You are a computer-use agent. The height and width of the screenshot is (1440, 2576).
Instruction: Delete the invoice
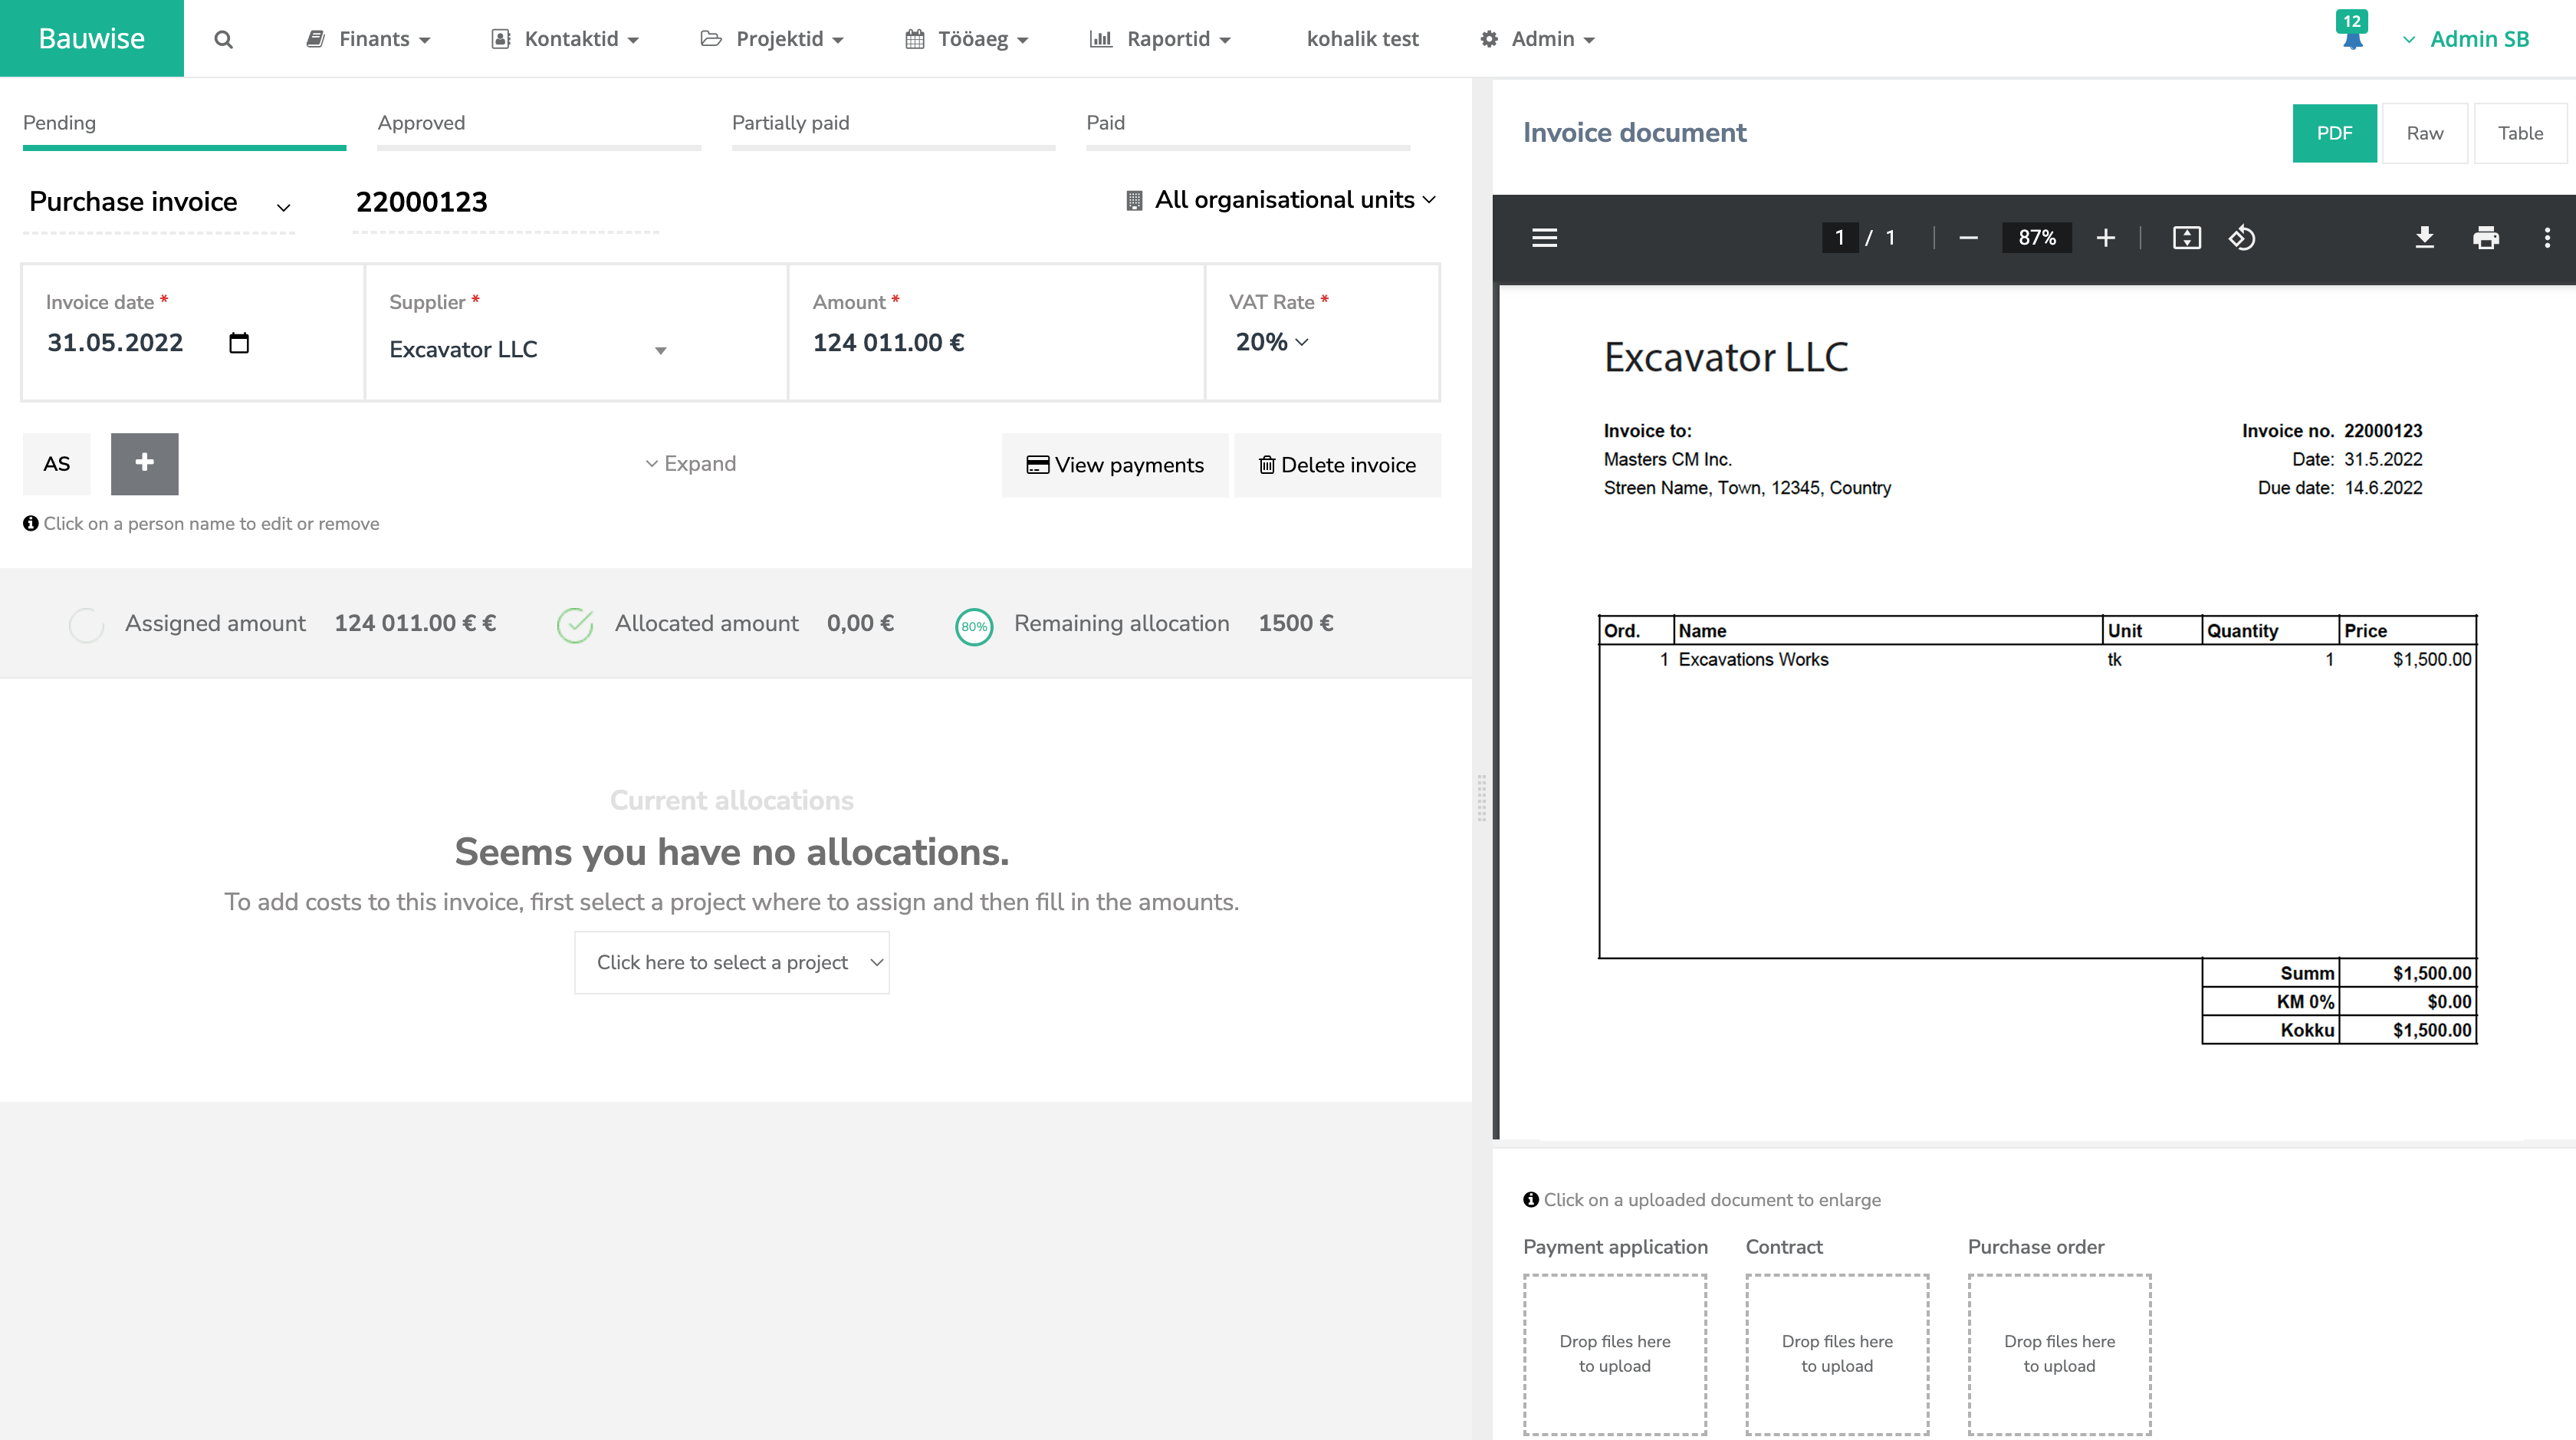coord(1337,464)
